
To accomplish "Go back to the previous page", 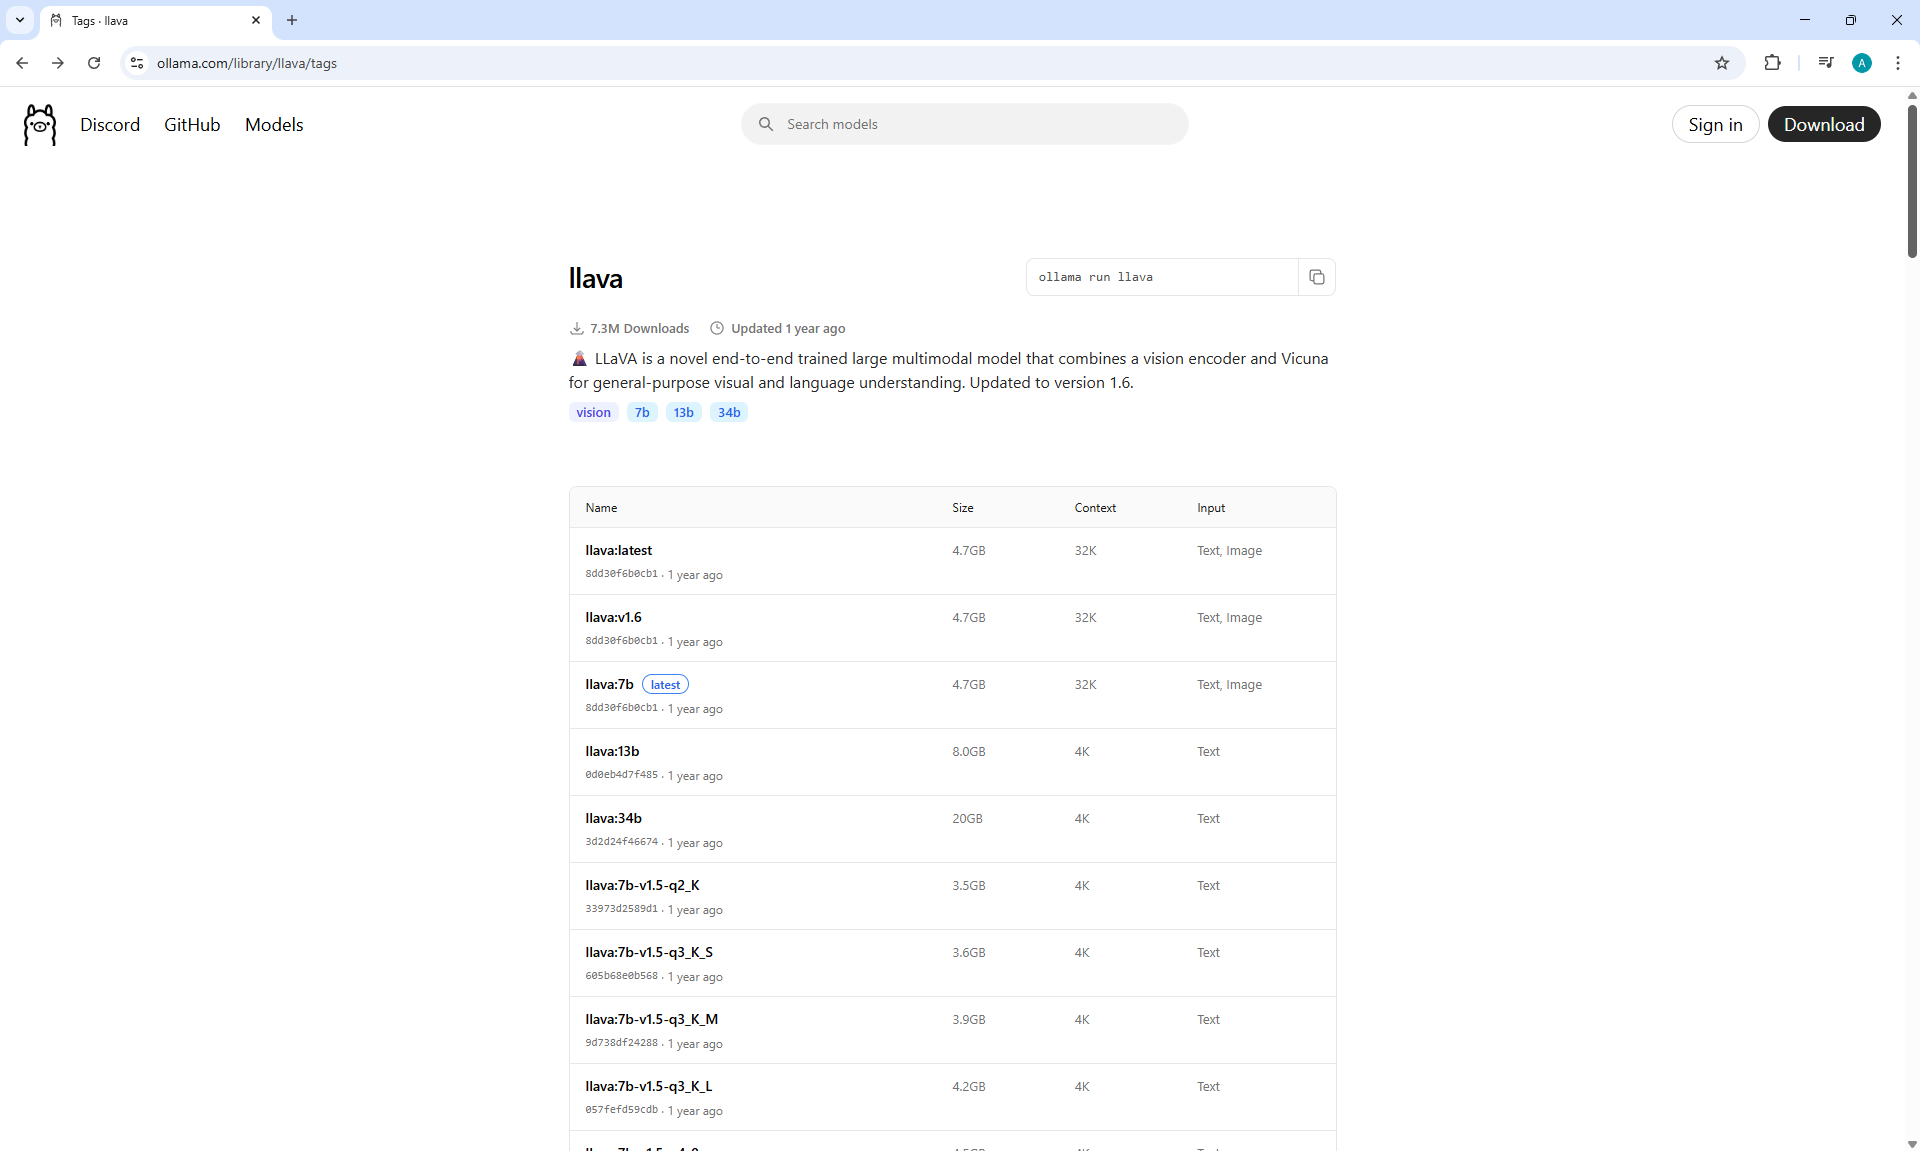I will pos(22,63).
